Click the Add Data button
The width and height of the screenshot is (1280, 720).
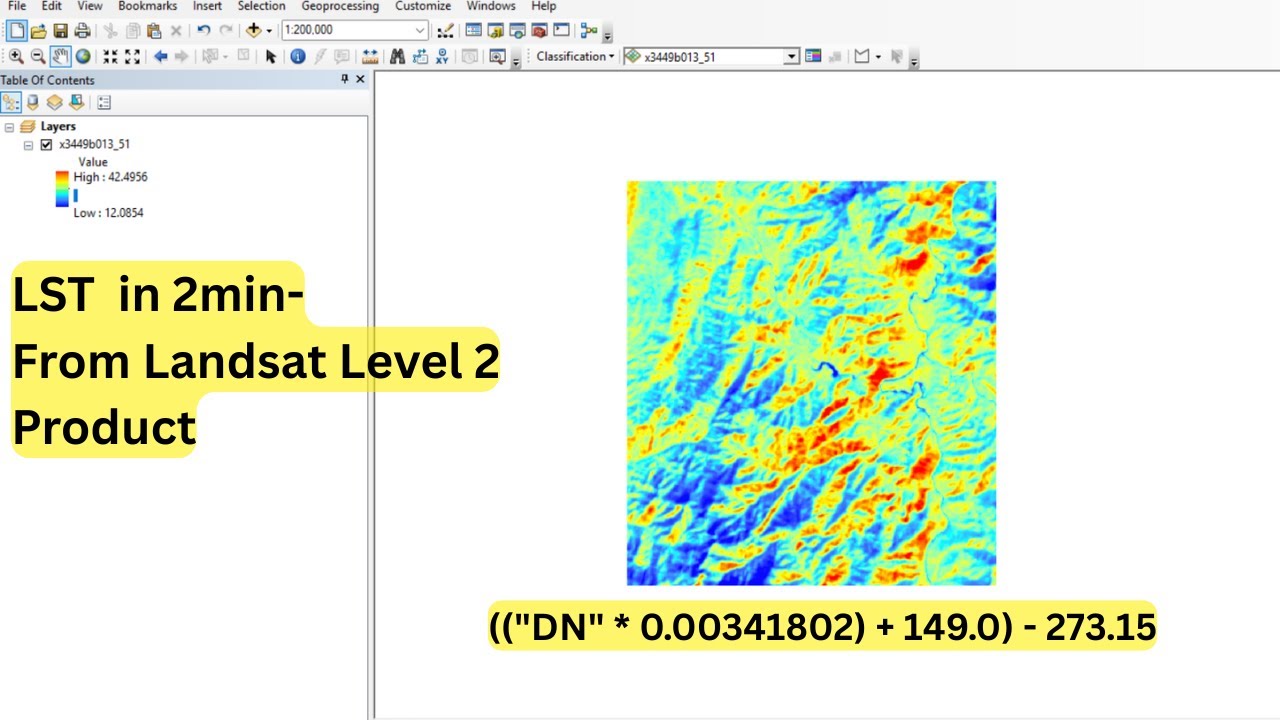(254, 31)
